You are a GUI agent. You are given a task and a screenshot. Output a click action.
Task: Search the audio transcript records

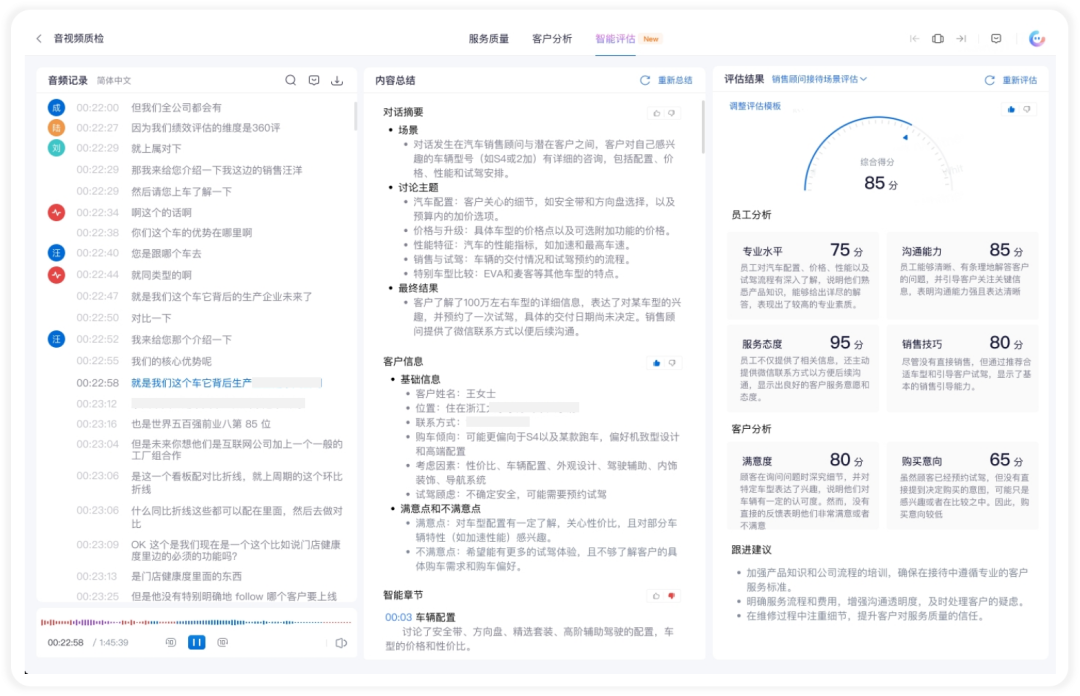click(291, 80)
